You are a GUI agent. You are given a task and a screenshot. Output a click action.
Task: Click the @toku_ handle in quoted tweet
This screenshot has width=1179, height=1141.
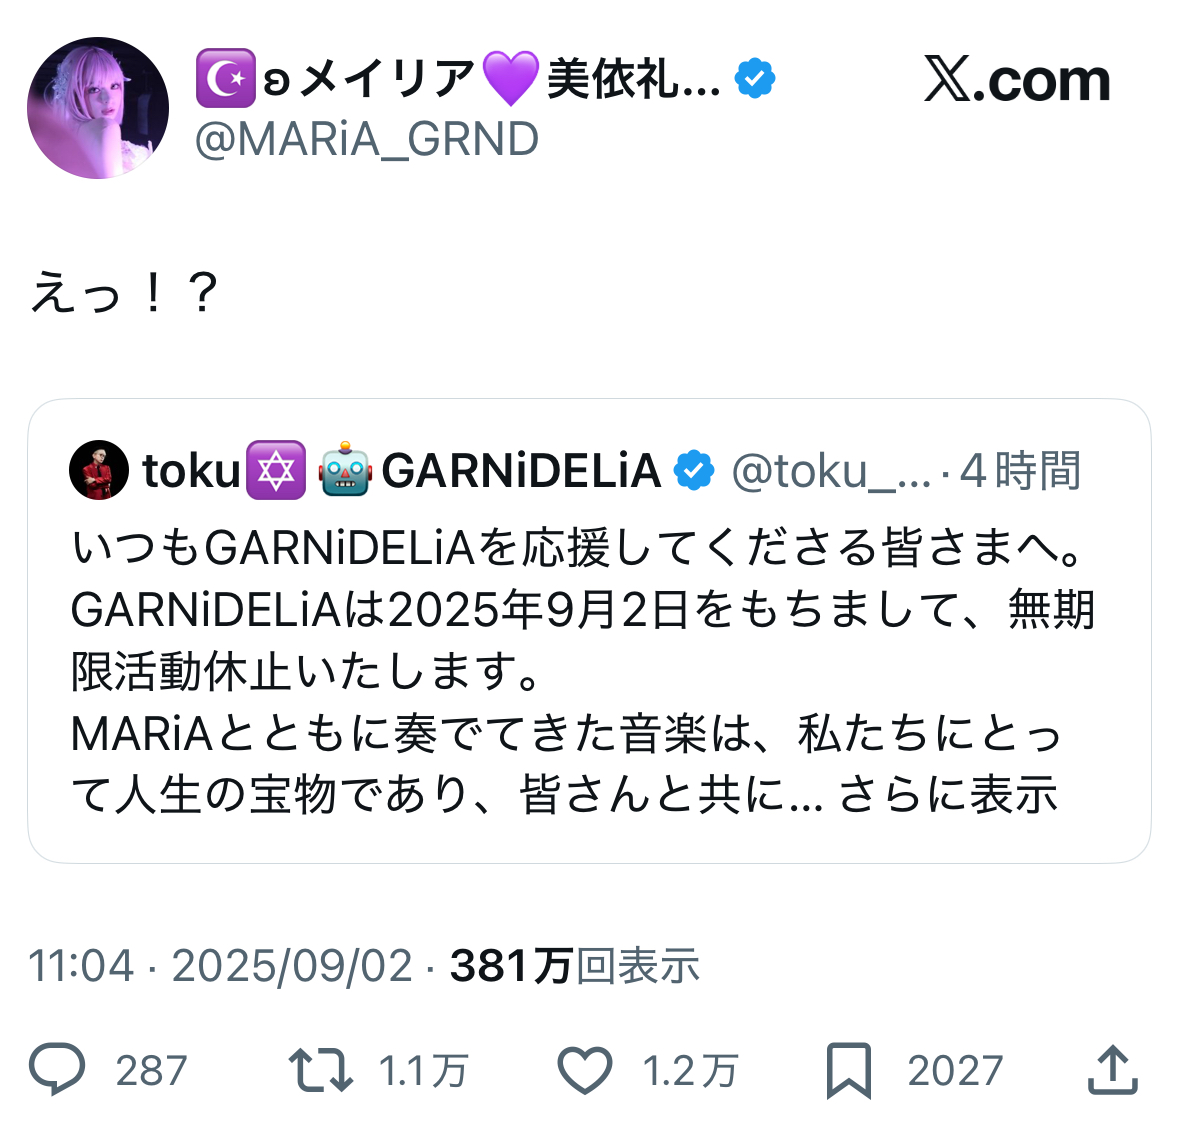pyautogui.click(x=830, y=471)
